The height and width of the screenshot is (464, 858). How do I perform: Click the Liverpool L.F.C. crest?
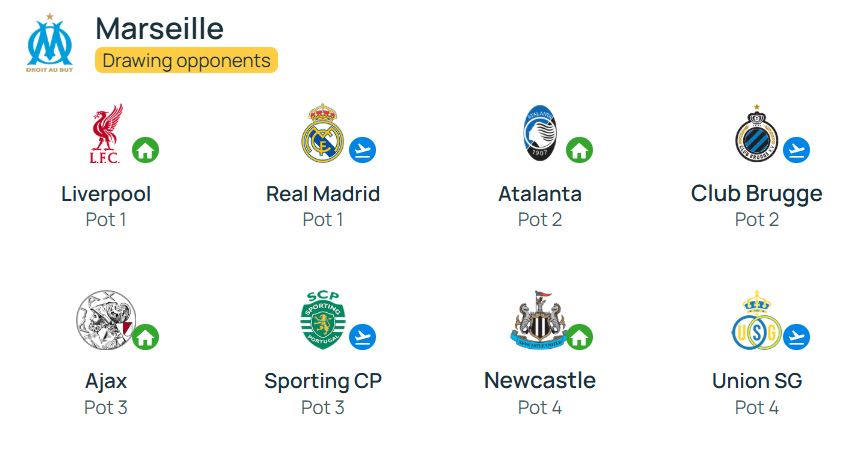[106, 134]
